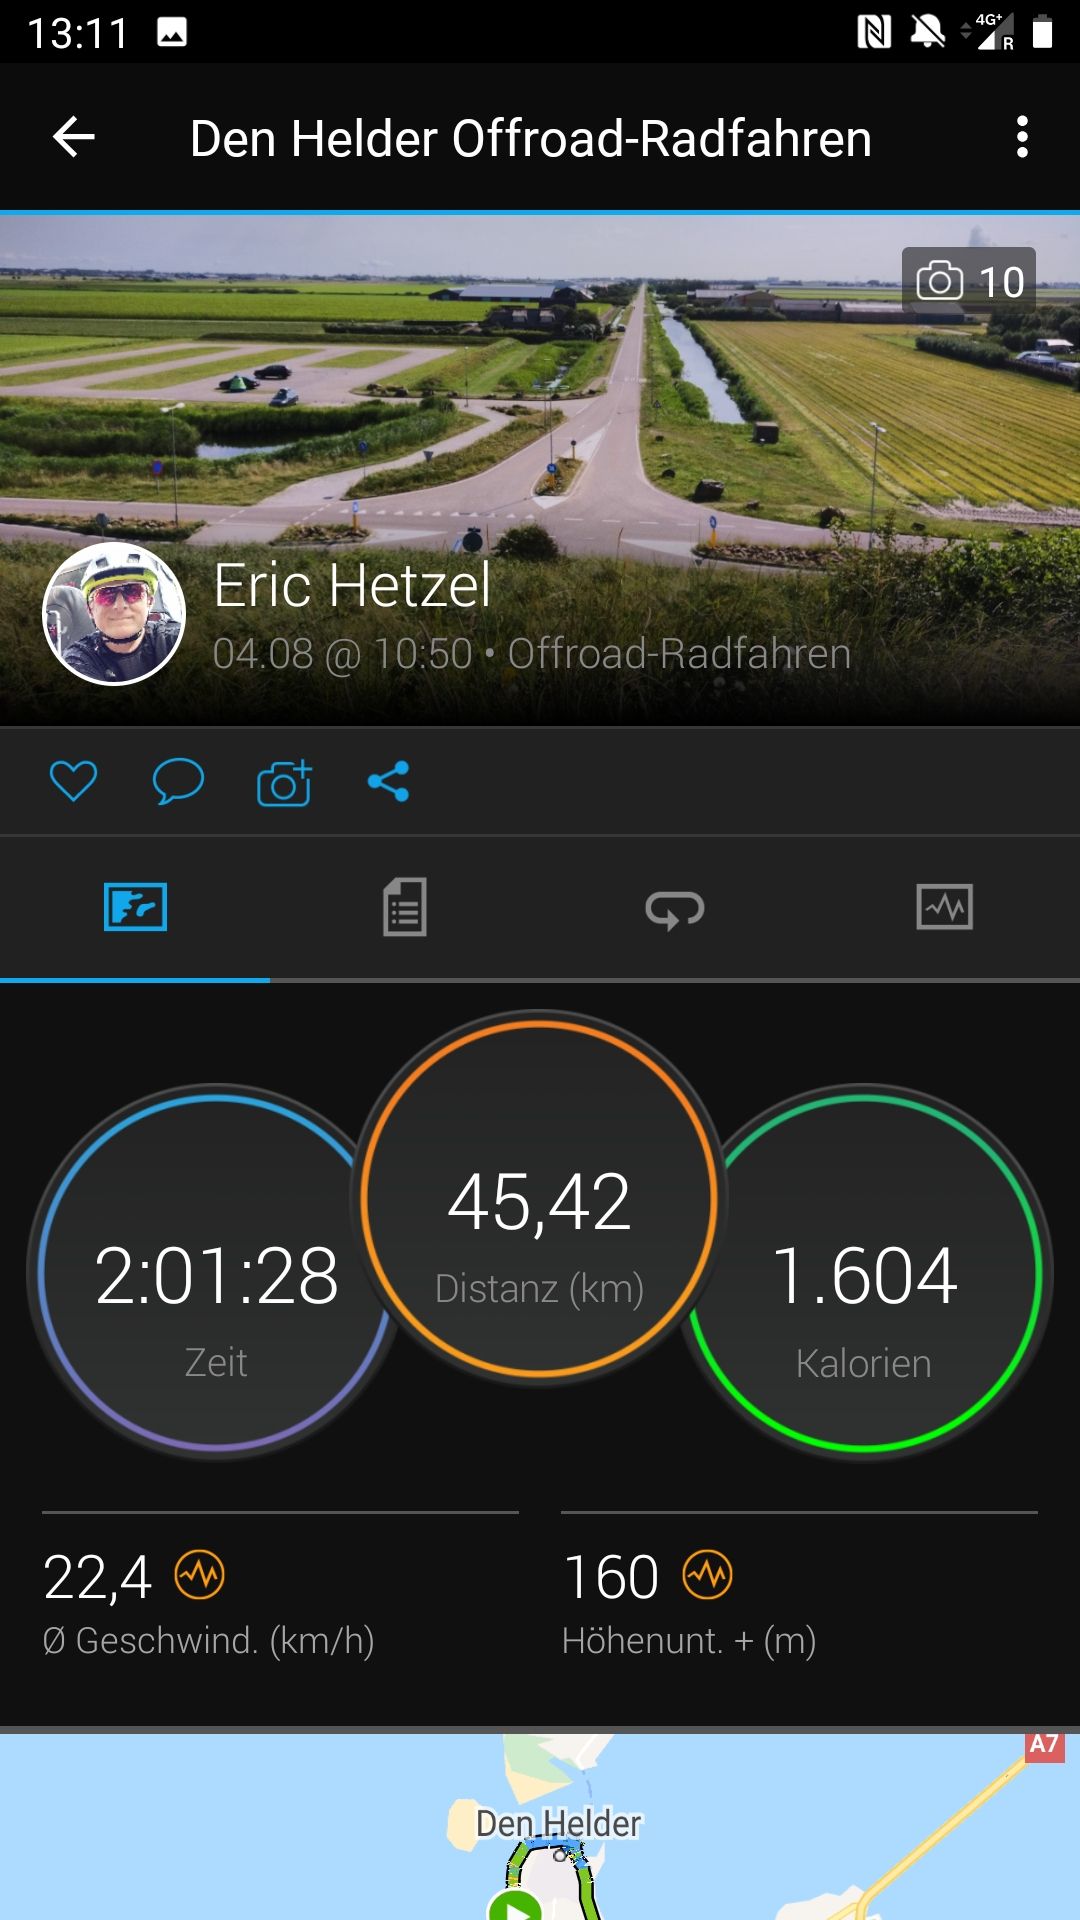Open the charts tab icon
This screenshot has width=1080, height=1920.
click(x=945, y=907)
